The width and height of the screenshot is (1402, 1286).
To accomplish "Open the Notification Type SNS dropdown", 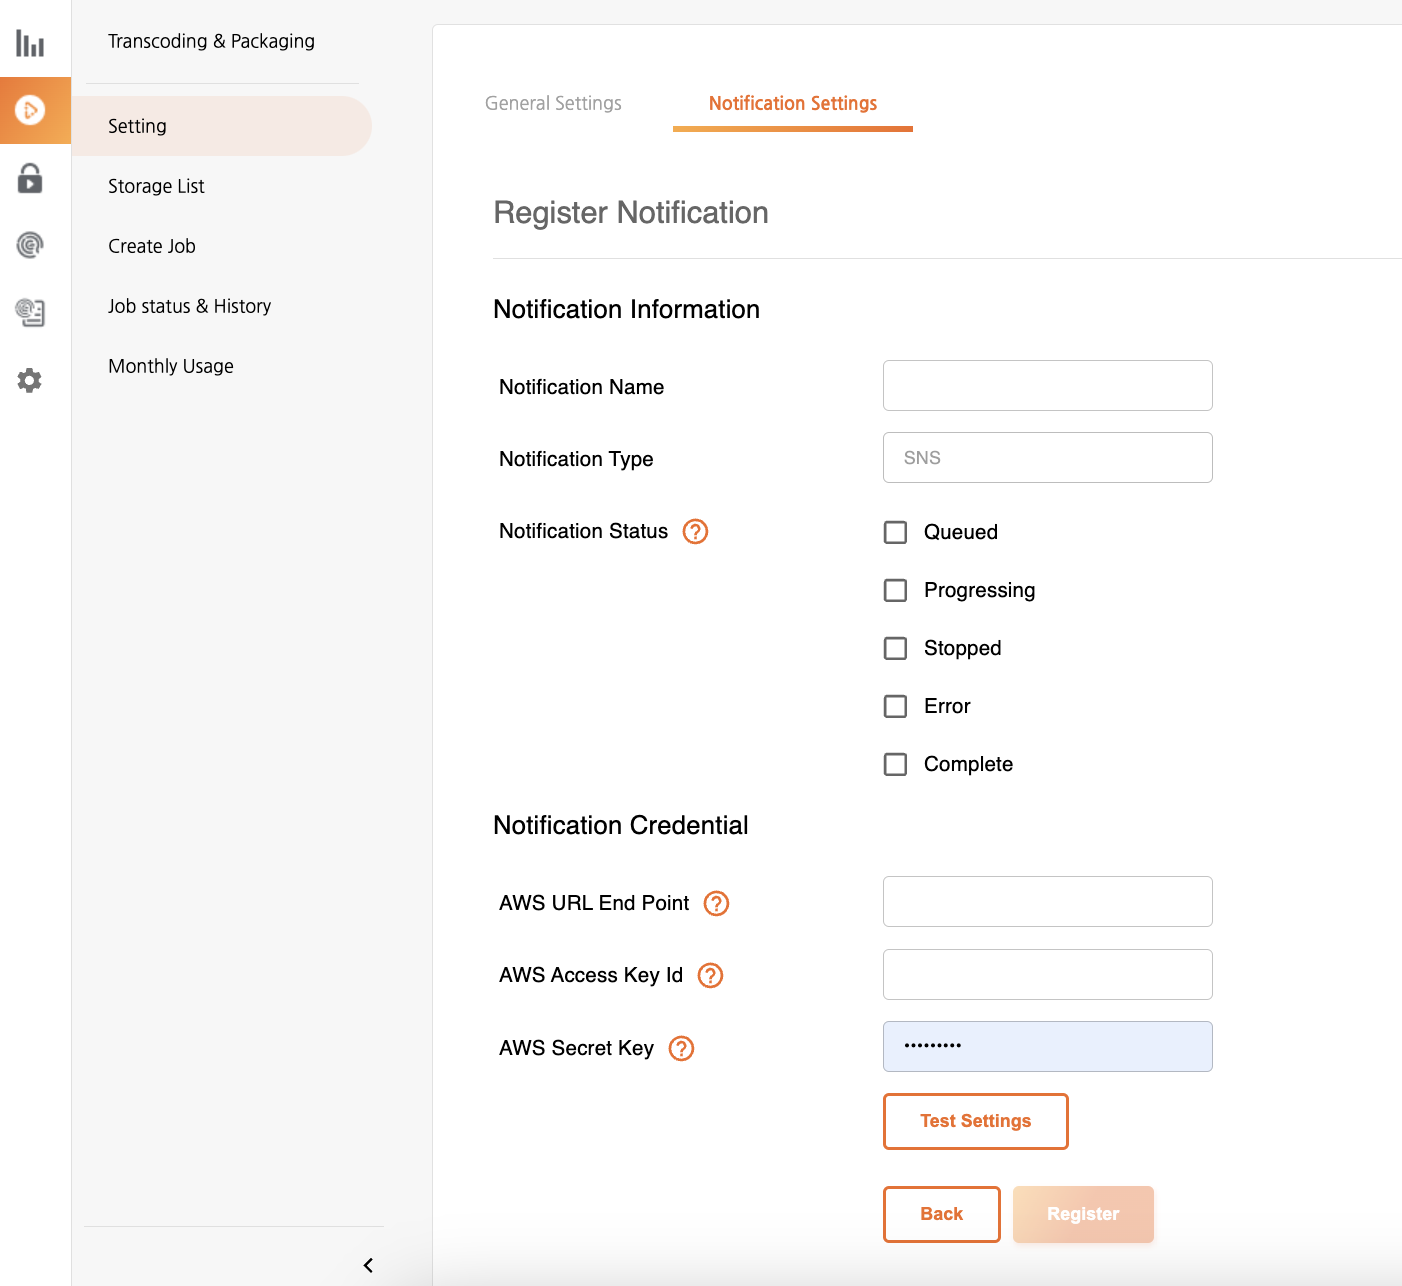I will (1047, 458).
